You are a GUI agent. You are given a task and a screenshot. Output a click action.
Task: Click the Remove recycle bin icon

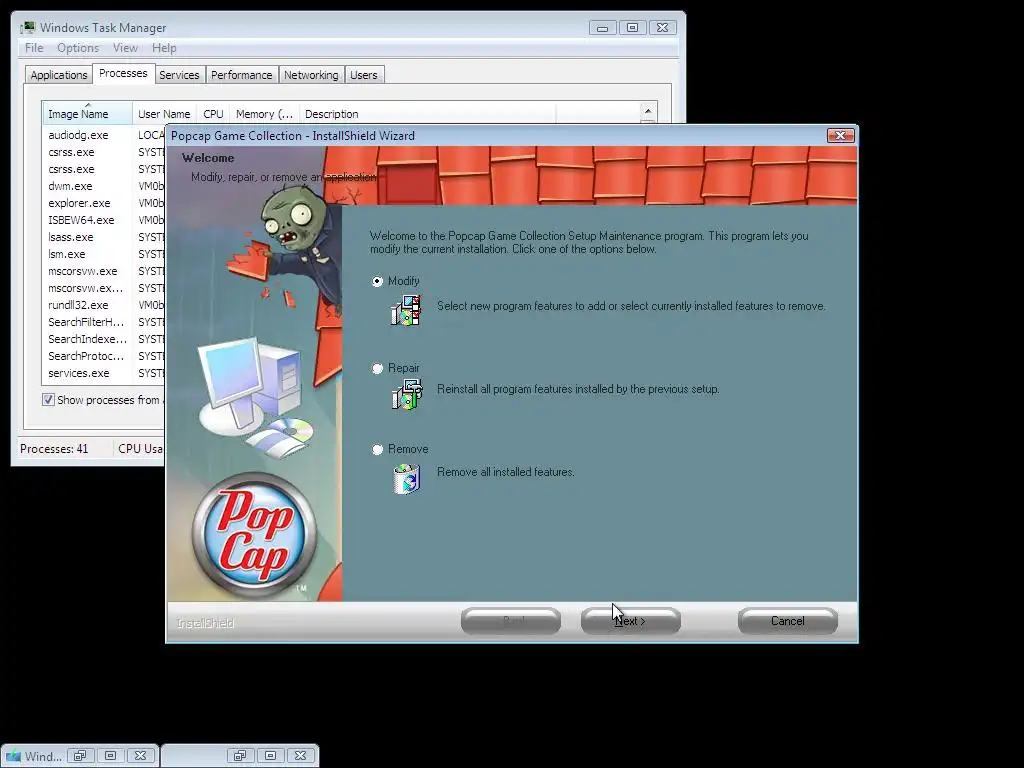[x=406, y=479]
